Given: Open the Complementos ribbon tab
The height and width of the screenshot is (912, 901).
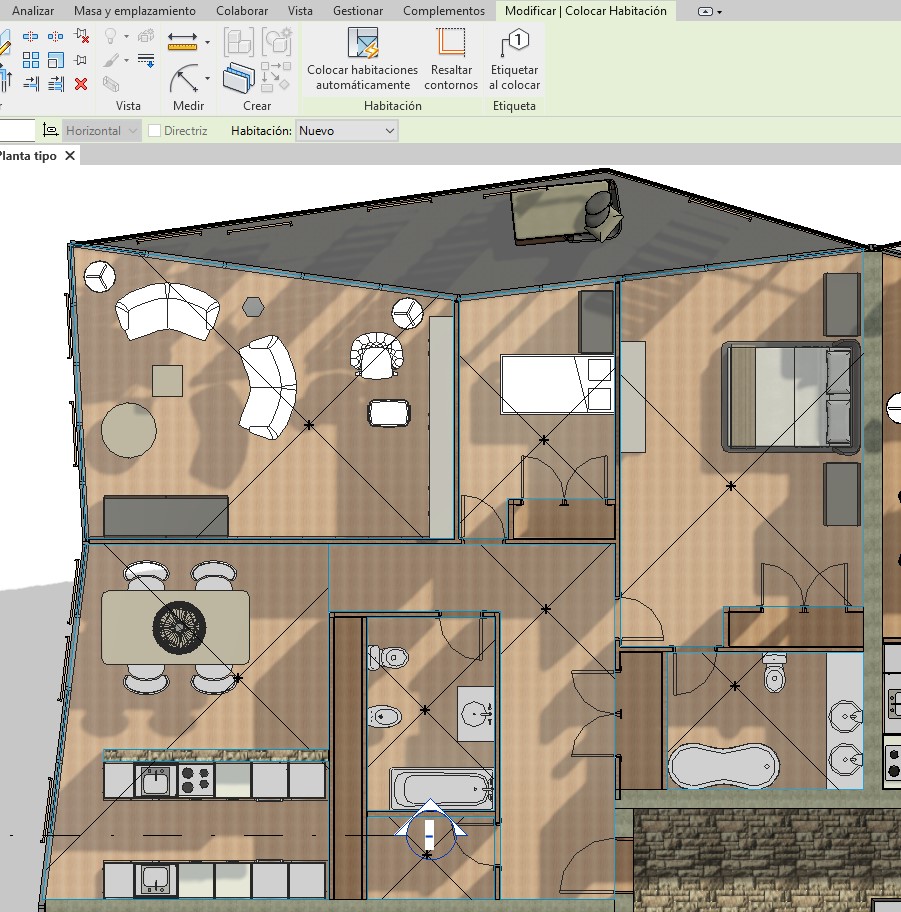Looking at the screenshot, I should pyautogui.click(x=444, y=11).
